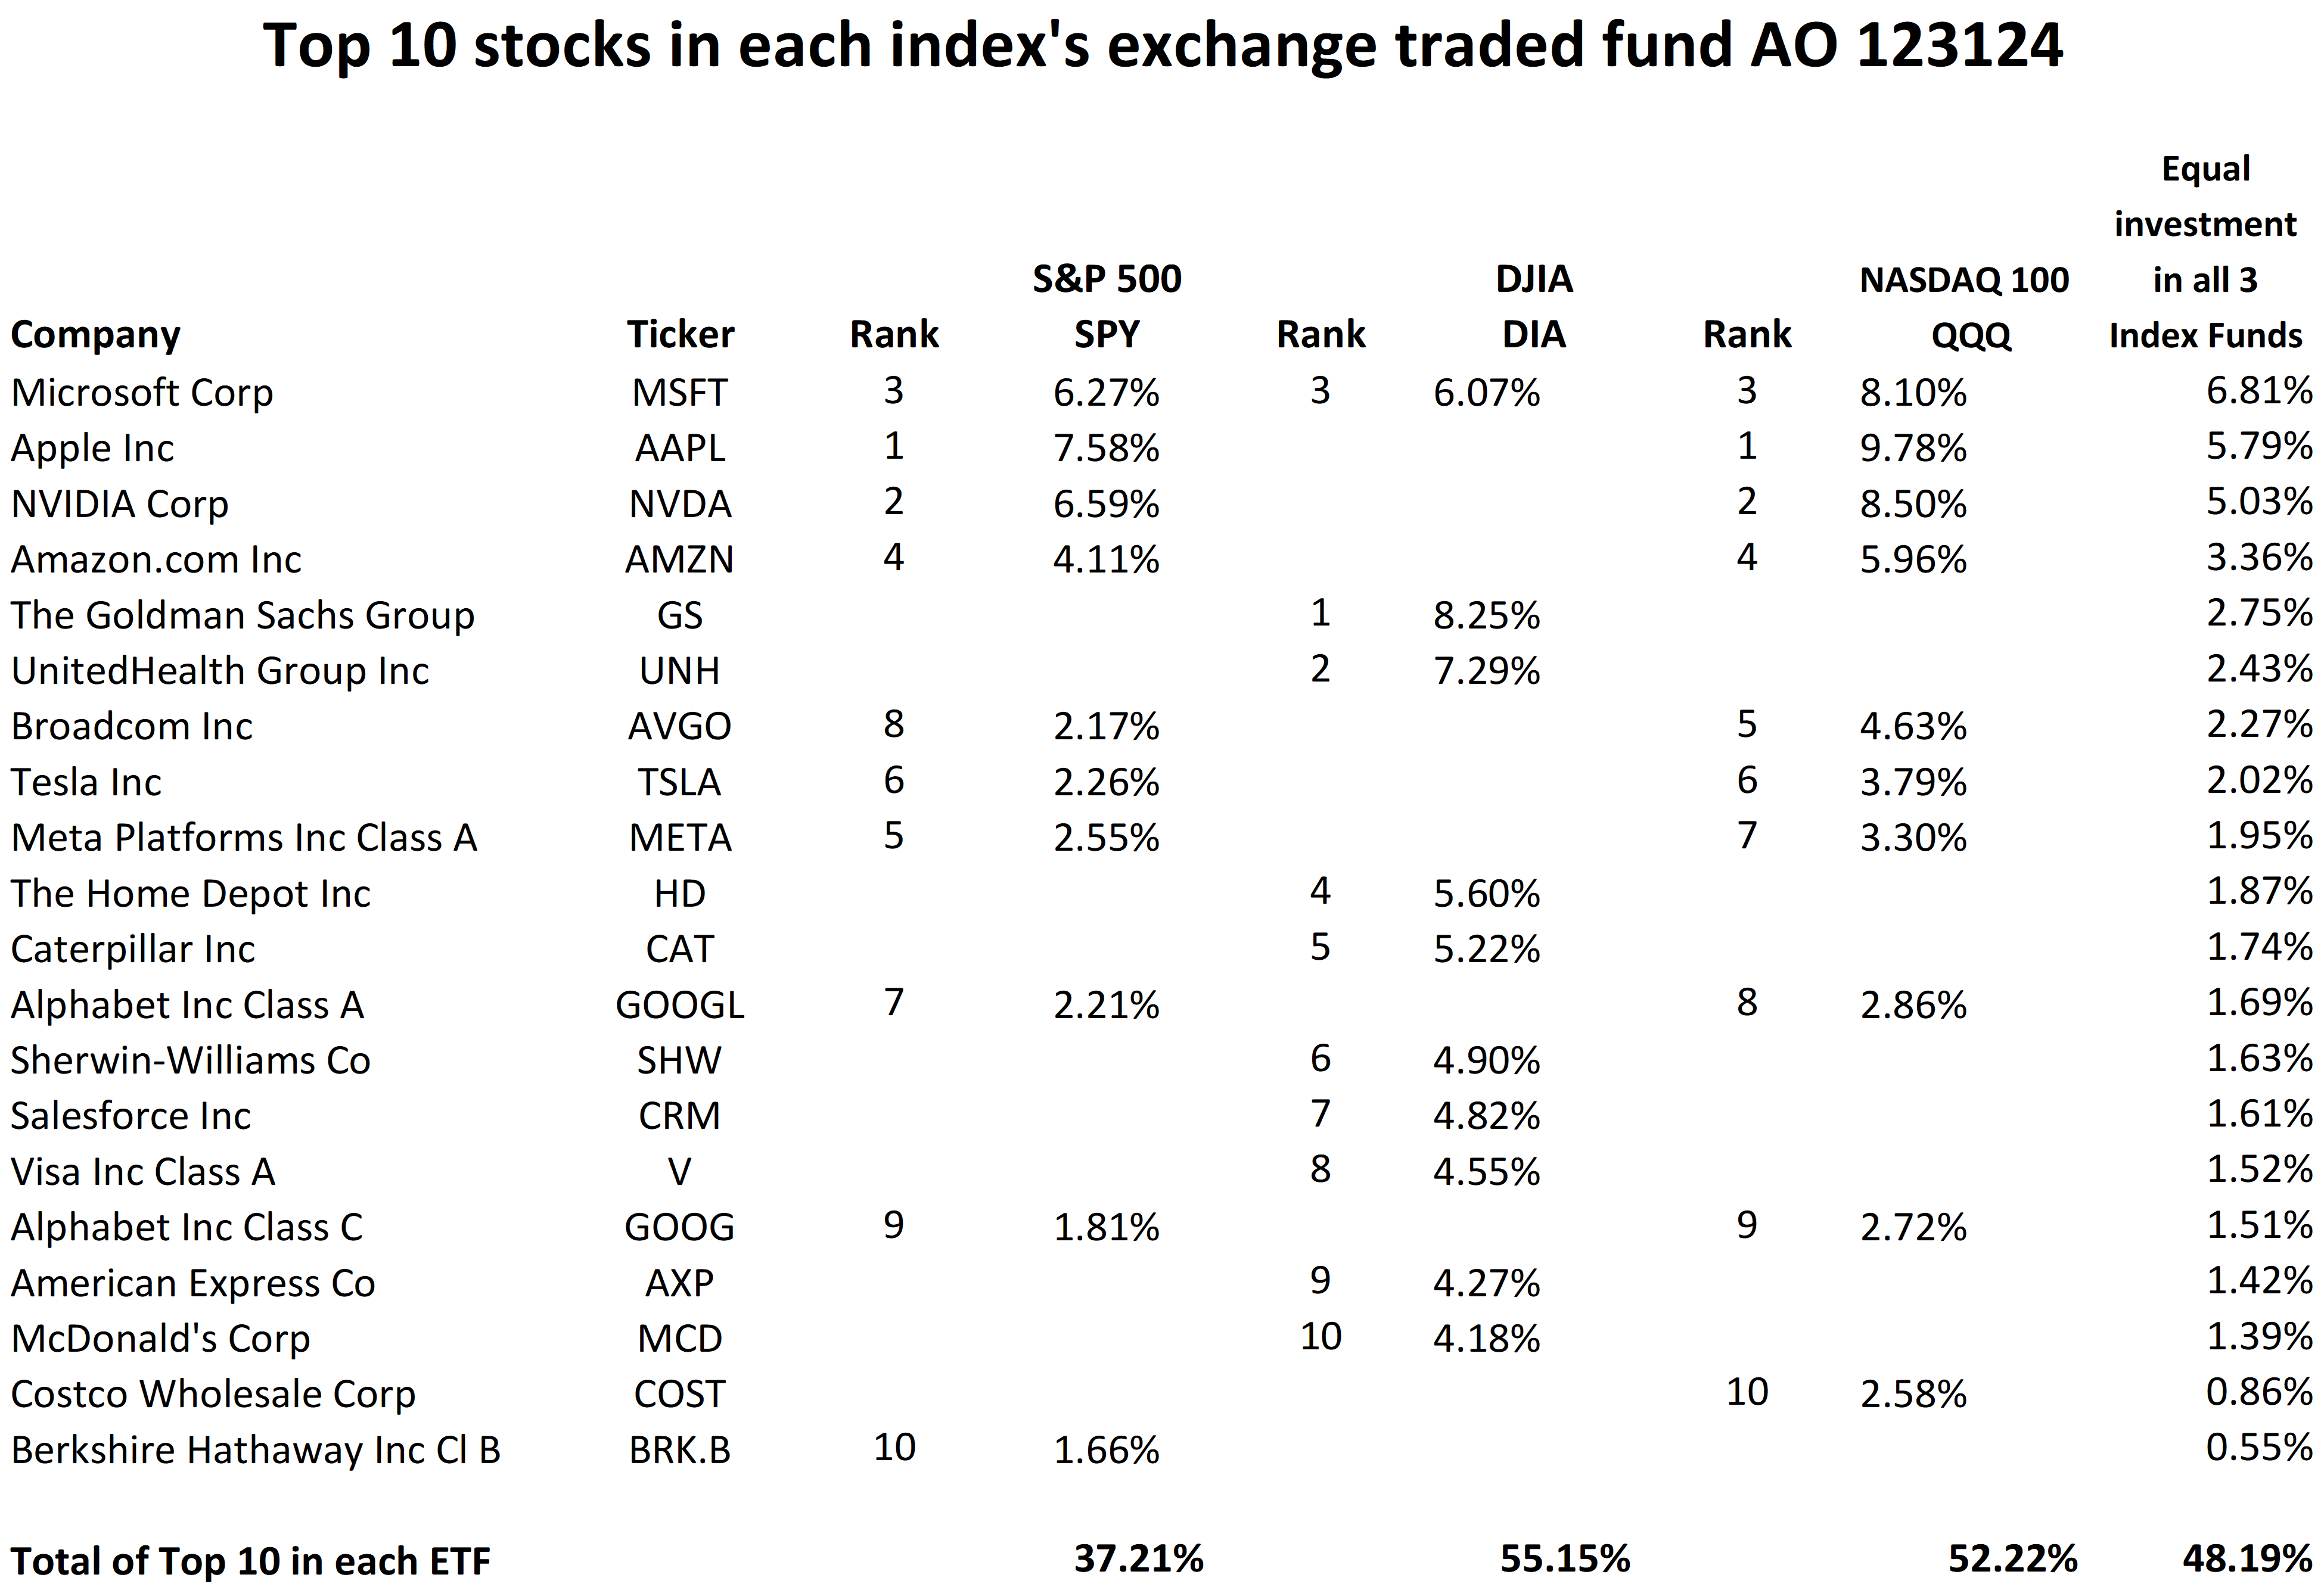Image resolution: width=2324 pixels, height=1590 pixels.
Task: Click the Total of Top 10 label
Action: point(250,1561)
